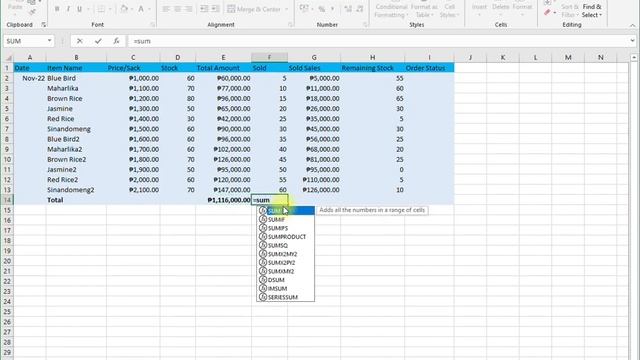Image resolution: width=640 pixels, height=360 pixels.
Task: Click the Borders icon in Font group
Action: [x=101, y=9]
